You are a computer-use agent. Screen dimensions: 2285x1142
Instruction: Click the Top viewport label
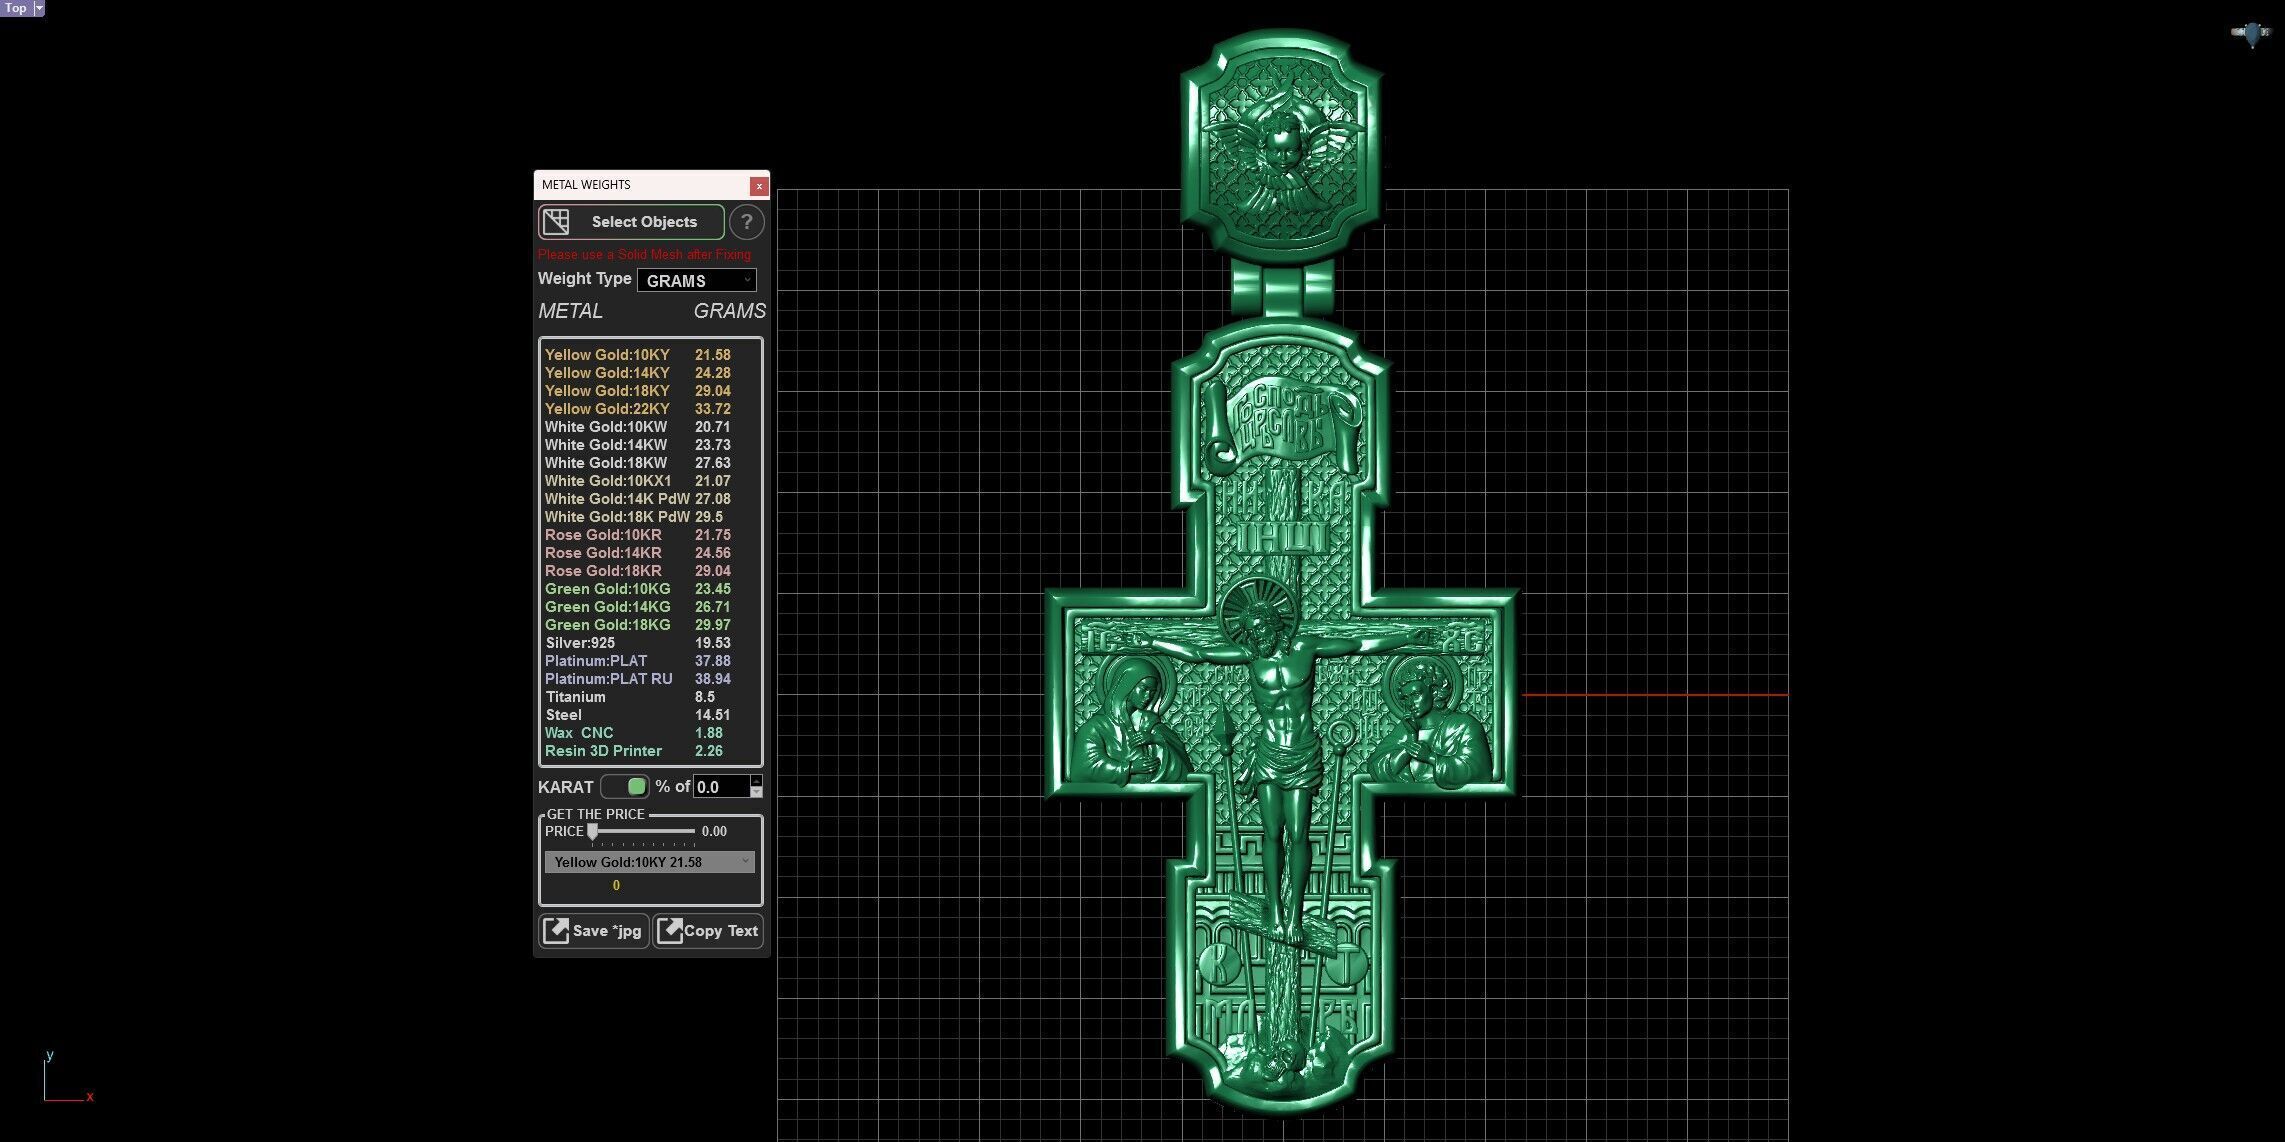click(x=16, y=8)
